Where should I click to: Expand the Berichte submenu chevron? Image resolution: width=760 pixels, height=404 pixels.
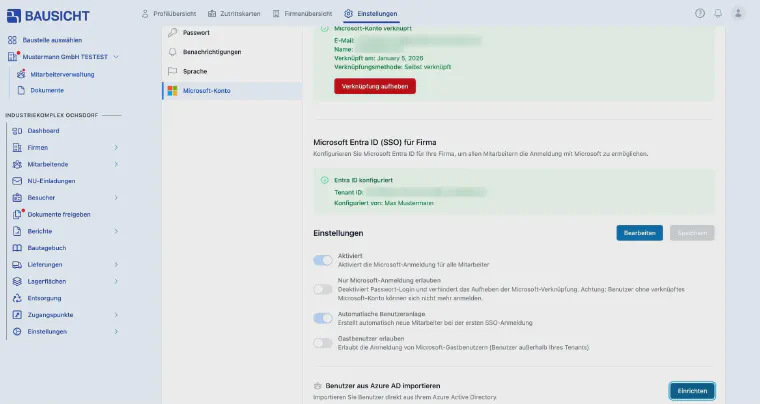pyautogui.click(x=116, y=231)
